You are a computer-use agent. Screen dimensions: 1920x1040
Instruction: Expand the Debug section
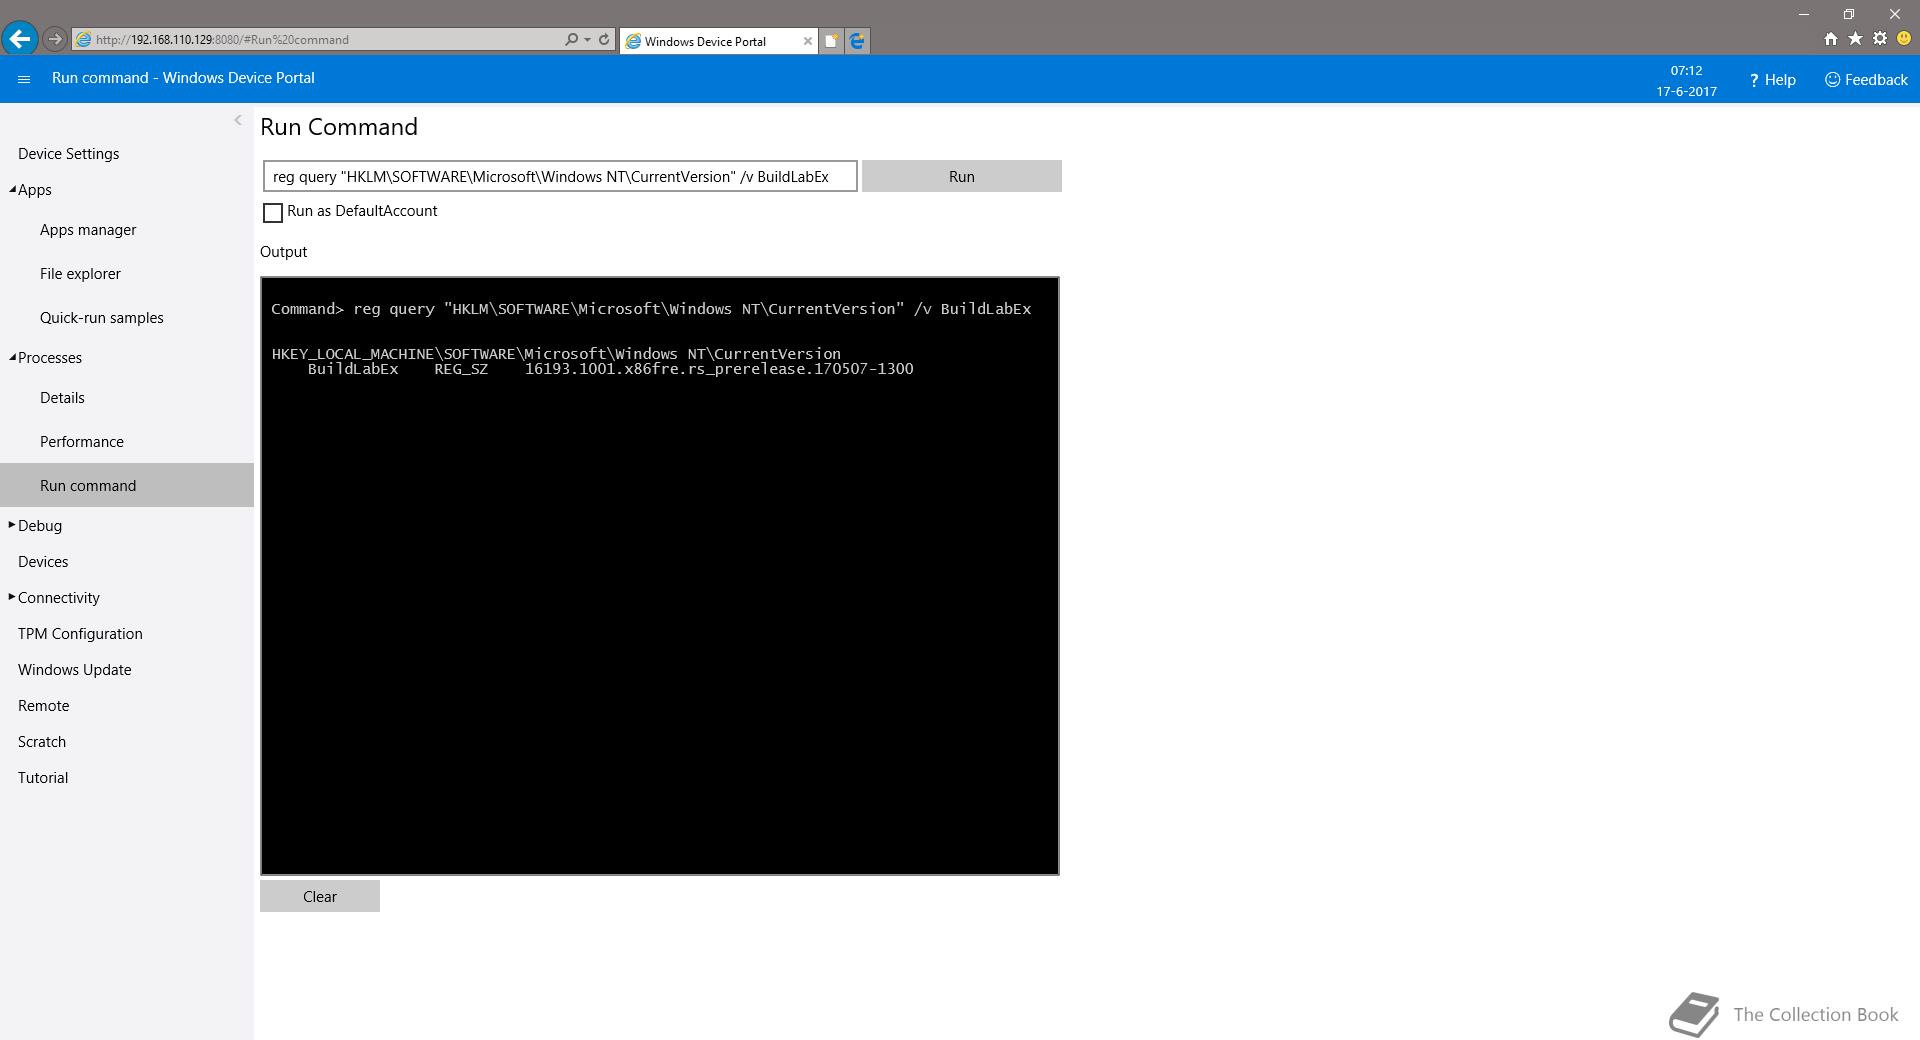pos(12,525)
